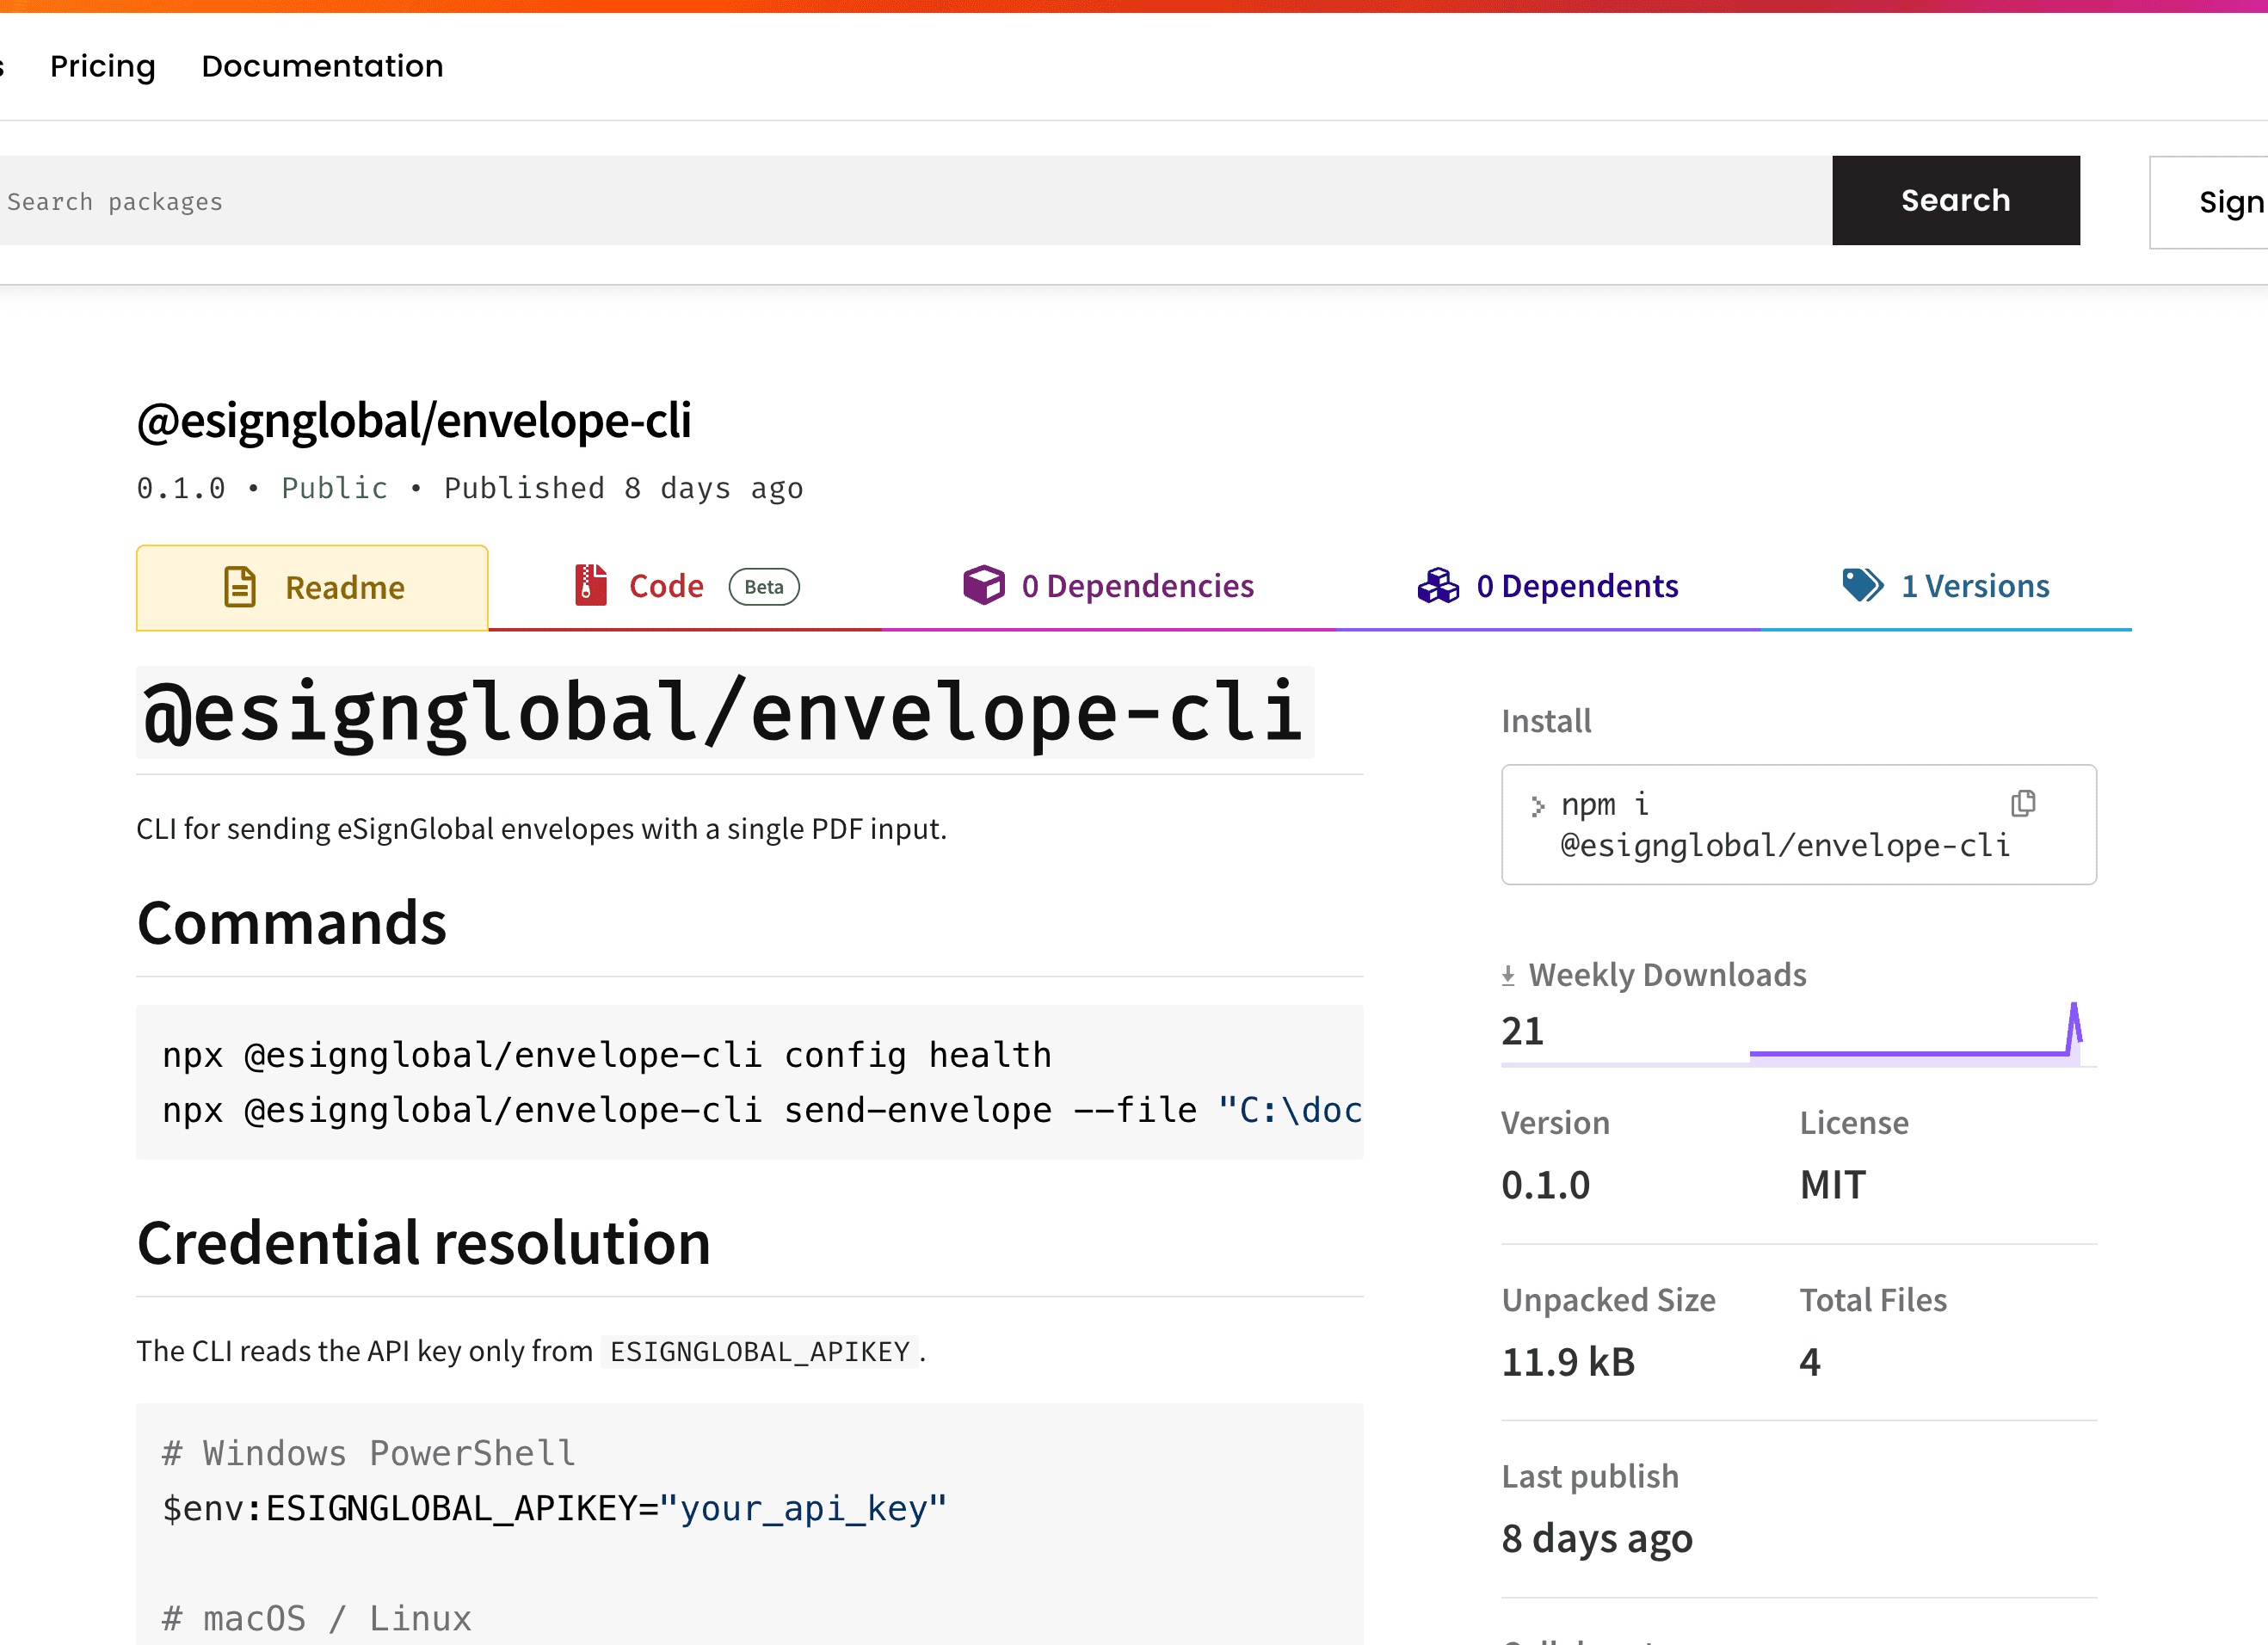2268x1645 pixels.
Task: Click the Last publish '8 days ago' value
Action: point(1597,1539)
